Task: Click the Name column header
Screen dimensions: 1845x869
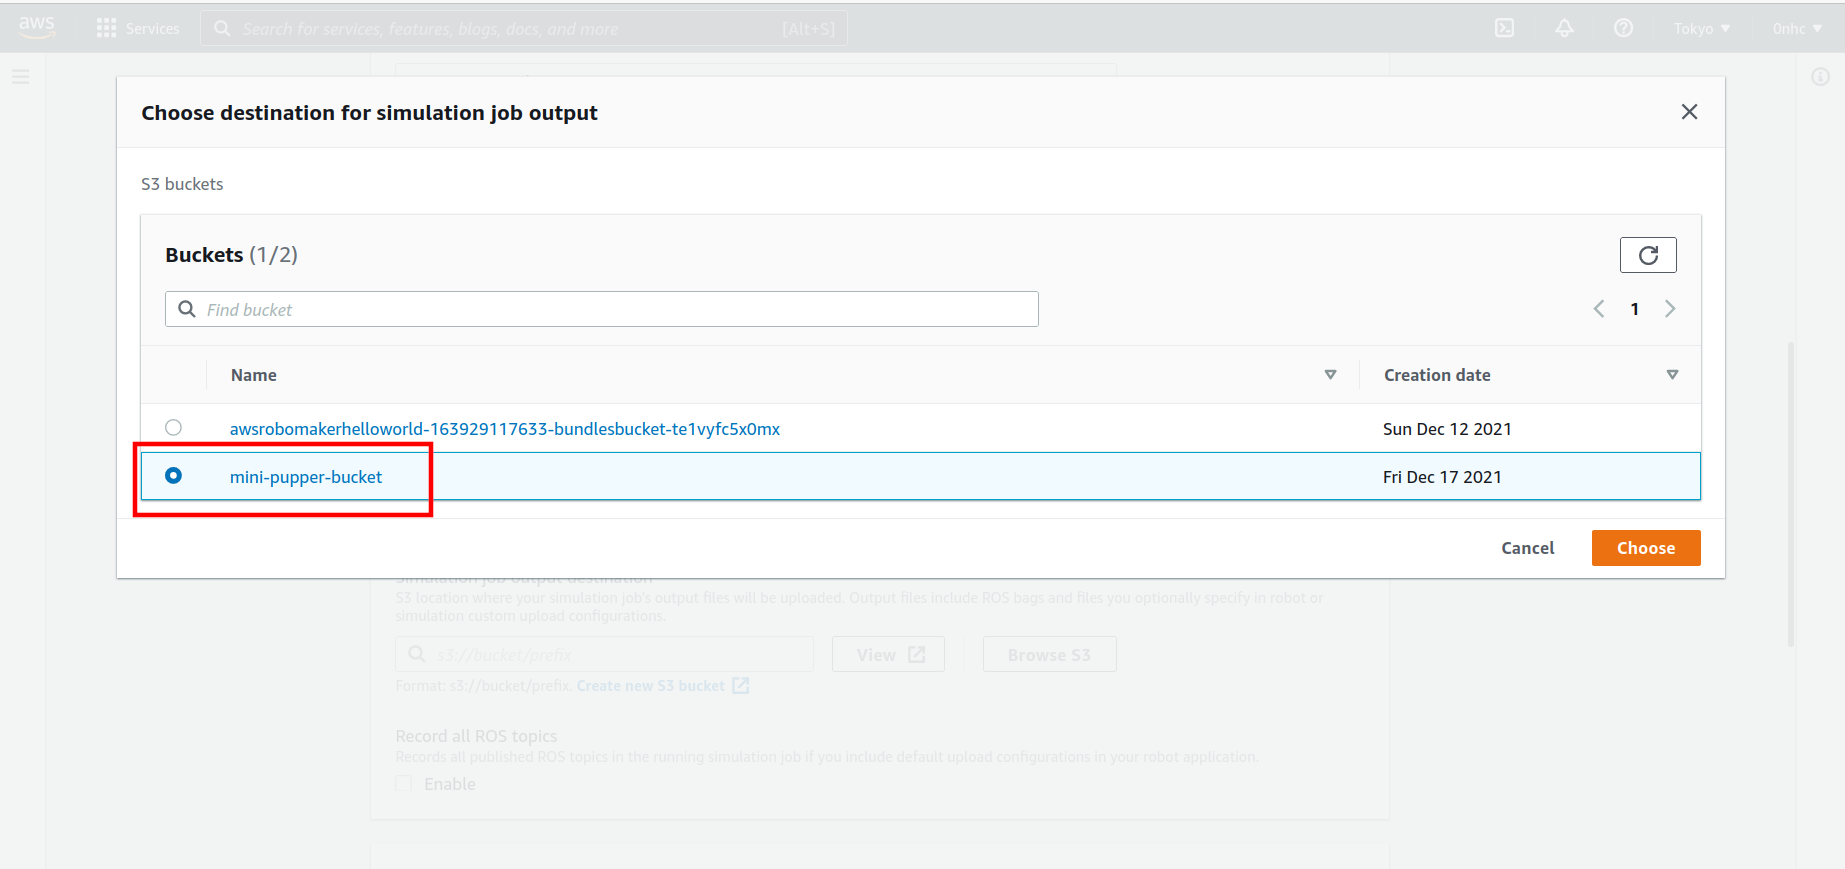Action: click(x=254, y=375)
